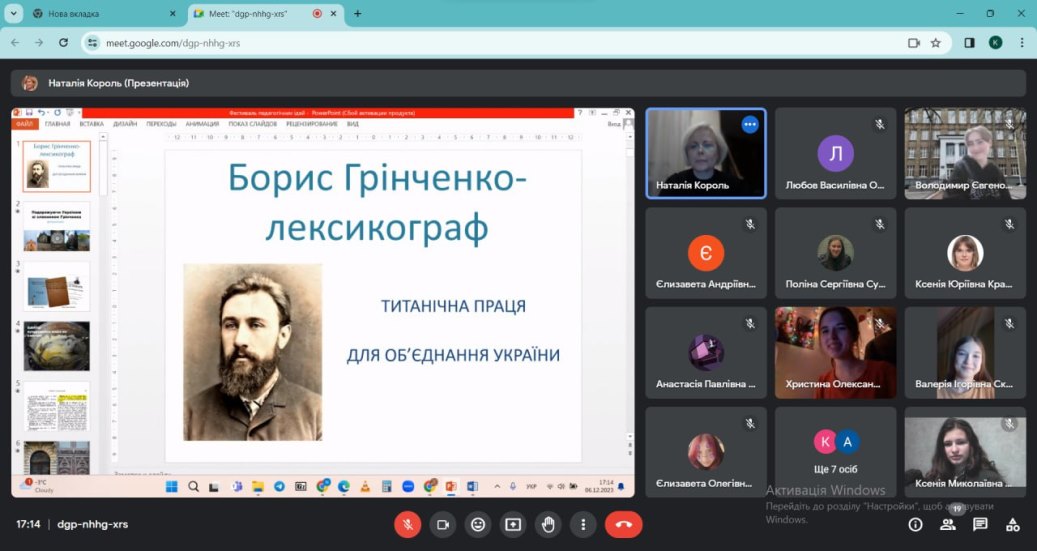Open camera permission icon in address bar
The width and height of the screenshot is (1037, 551).
pos(914,43)
